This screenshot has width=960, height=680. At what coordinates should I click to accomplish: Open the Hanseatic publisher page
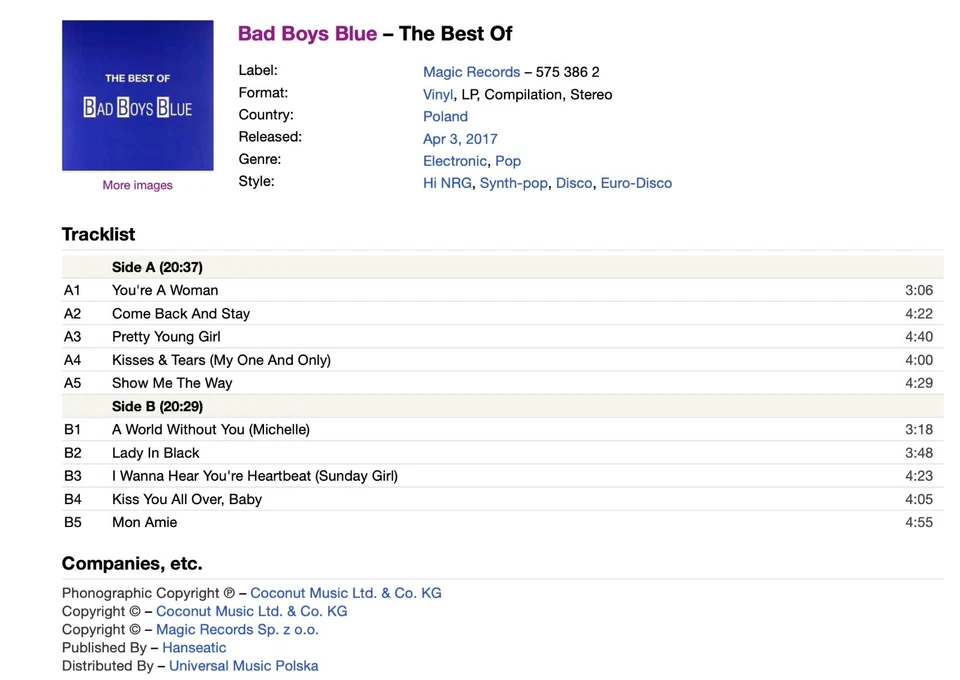click(194, 647)
